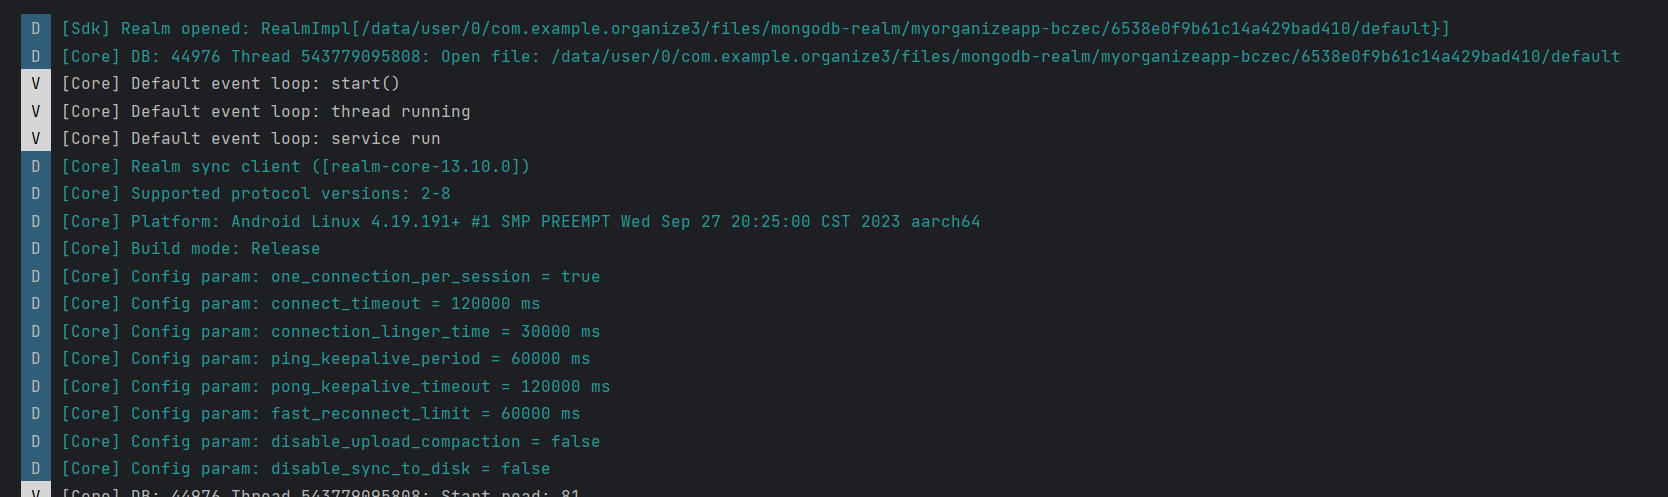Click the "Build mode: Release" log line
The height and width of the screenshot is (497, 1668).
point(191,249)
